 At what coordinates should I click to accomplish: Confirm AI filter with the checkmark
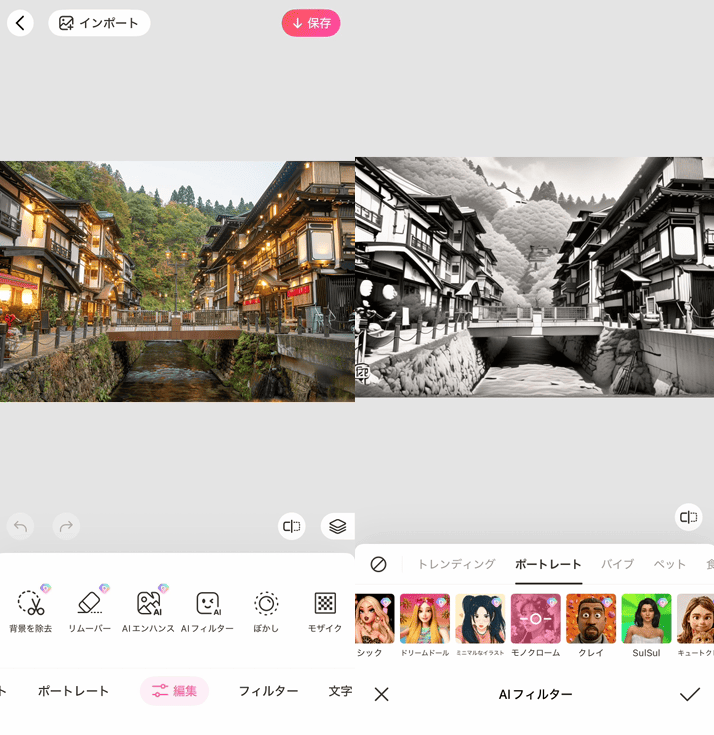click(690, 694)
